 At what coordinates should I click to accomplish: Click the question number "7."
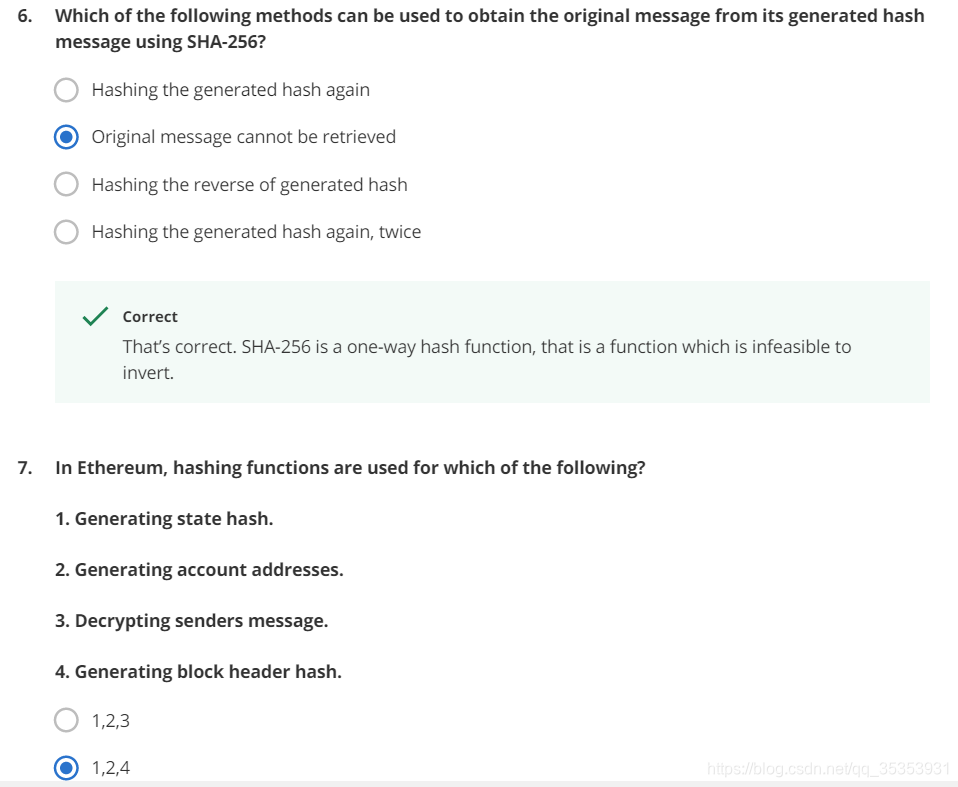click(25, 467)
